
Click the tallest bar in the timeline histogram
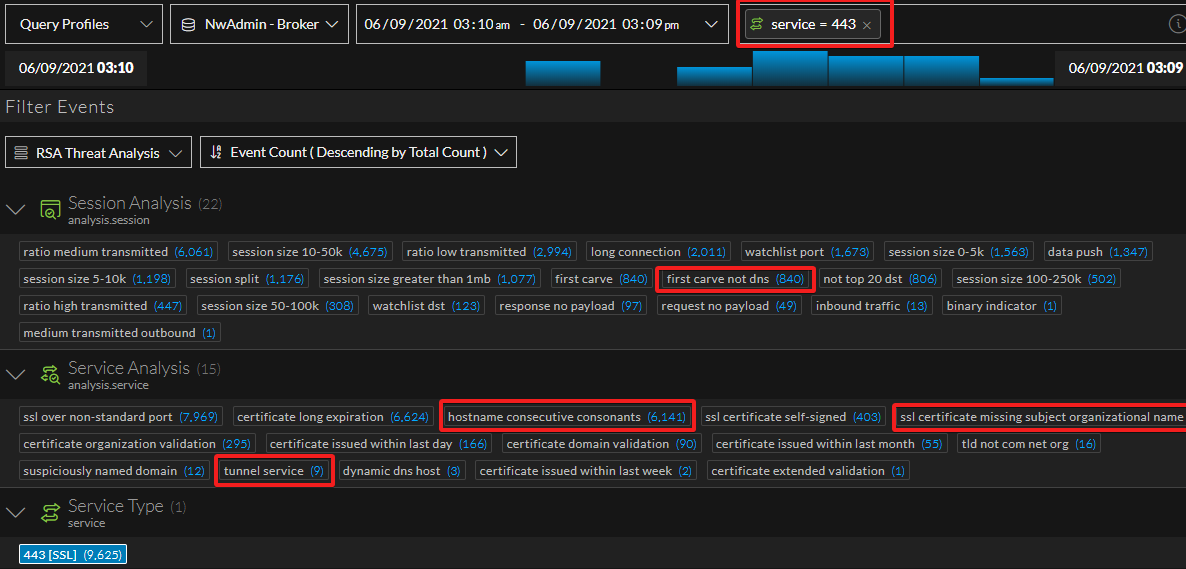tap(790, 68)
